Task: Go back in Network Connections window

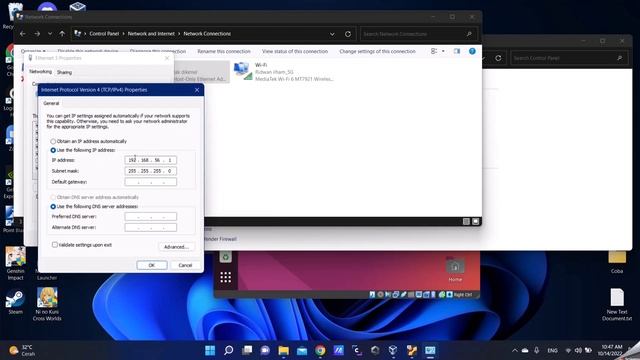Action: 23,34
